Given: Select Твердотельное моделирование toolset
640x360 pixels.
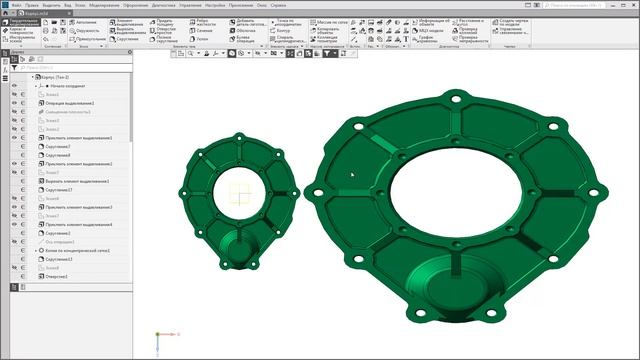Looking at the screenshot, I should click(21, 22).
